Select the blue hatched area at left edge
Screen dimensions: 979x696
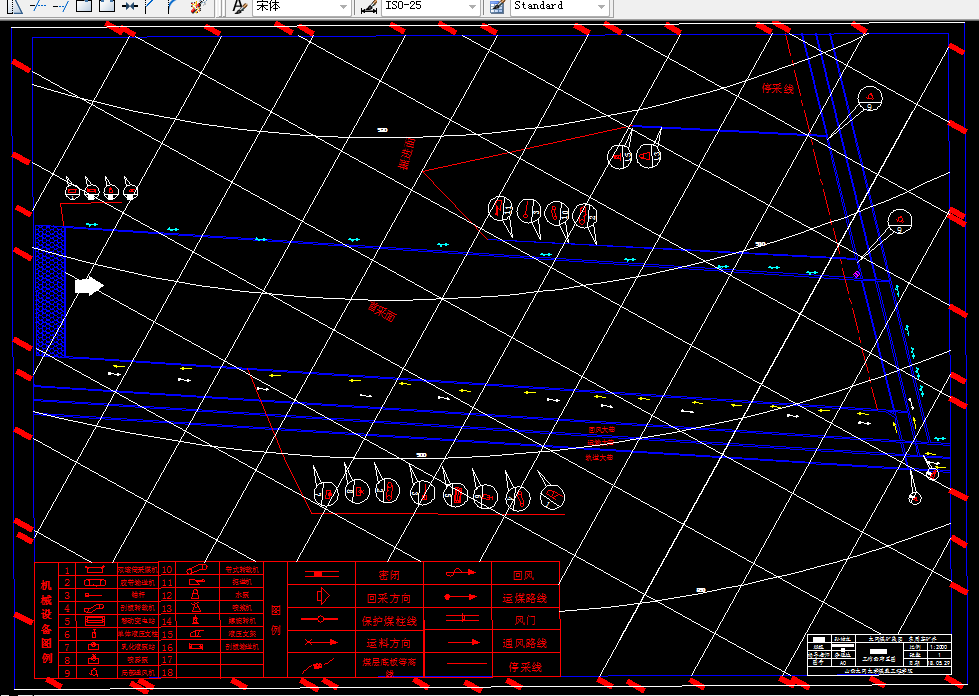(x=50, y=290)
